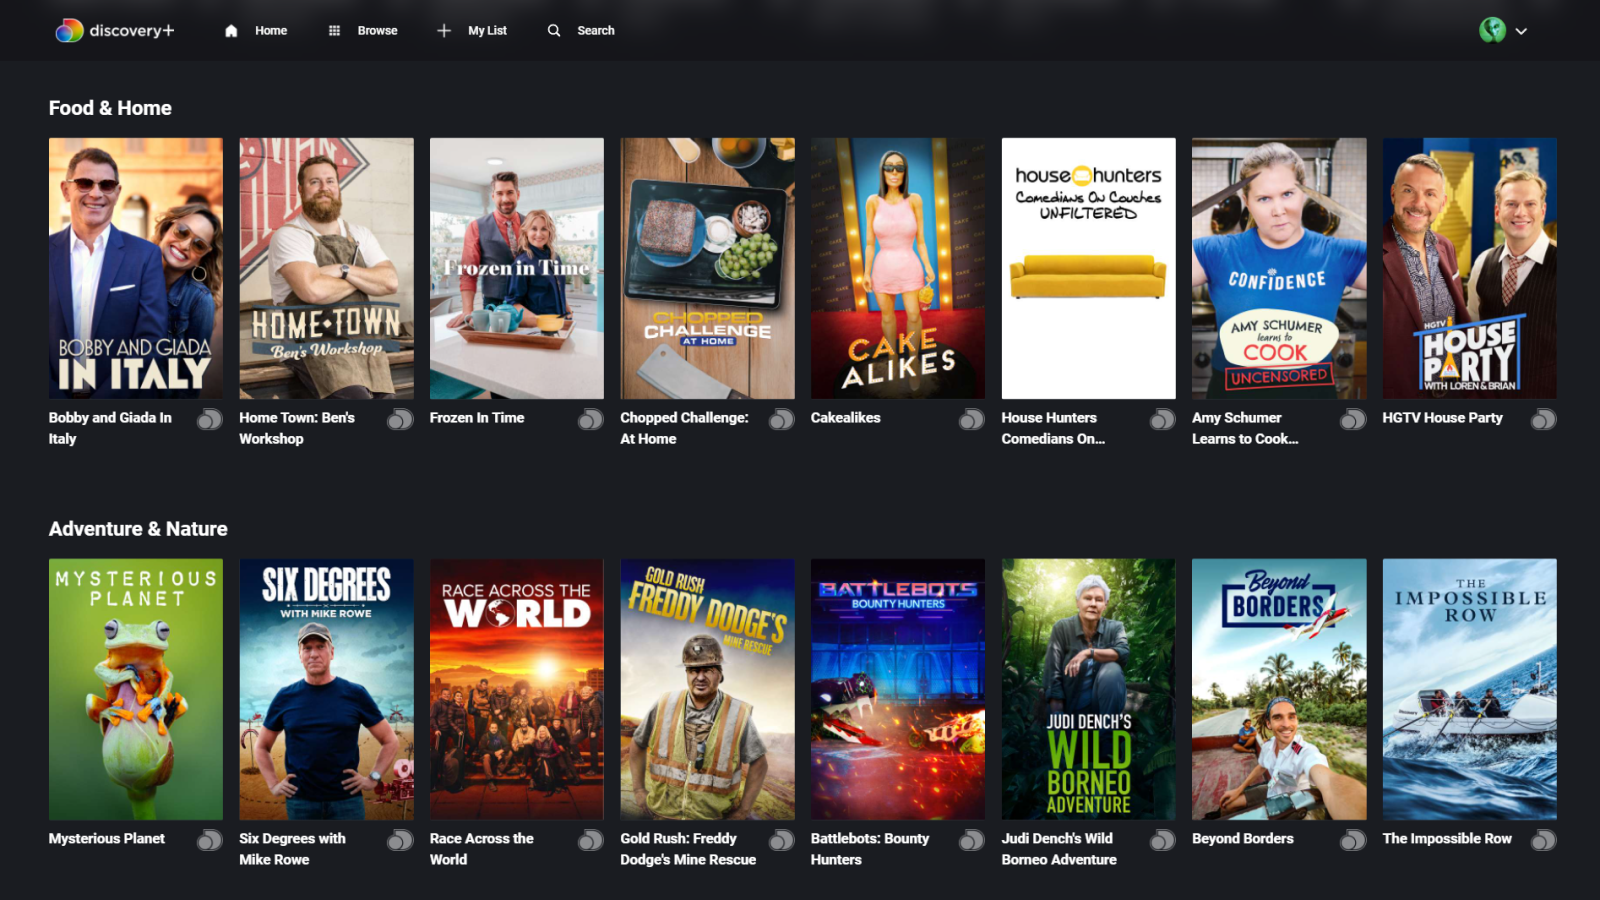Click the "Chopped Challenge: At Home" title
The height and width of the screenshot is (900, 1600).
(684, 428)
